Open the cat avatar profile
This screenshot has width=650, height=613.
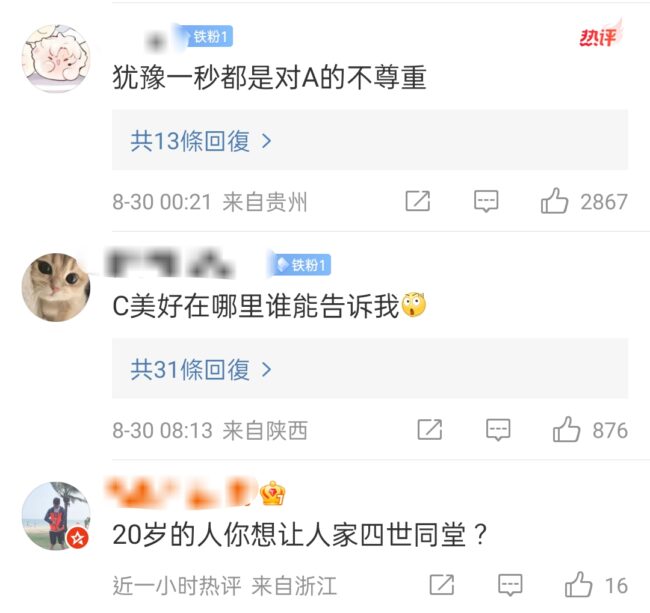tap(56, 287)
